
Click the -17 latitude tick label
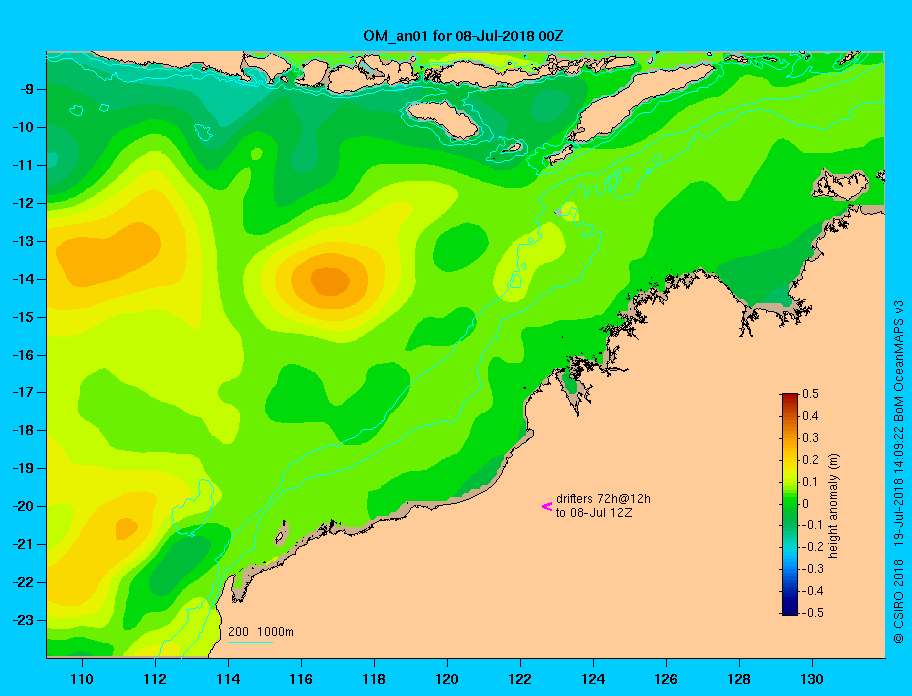[23, 392]
